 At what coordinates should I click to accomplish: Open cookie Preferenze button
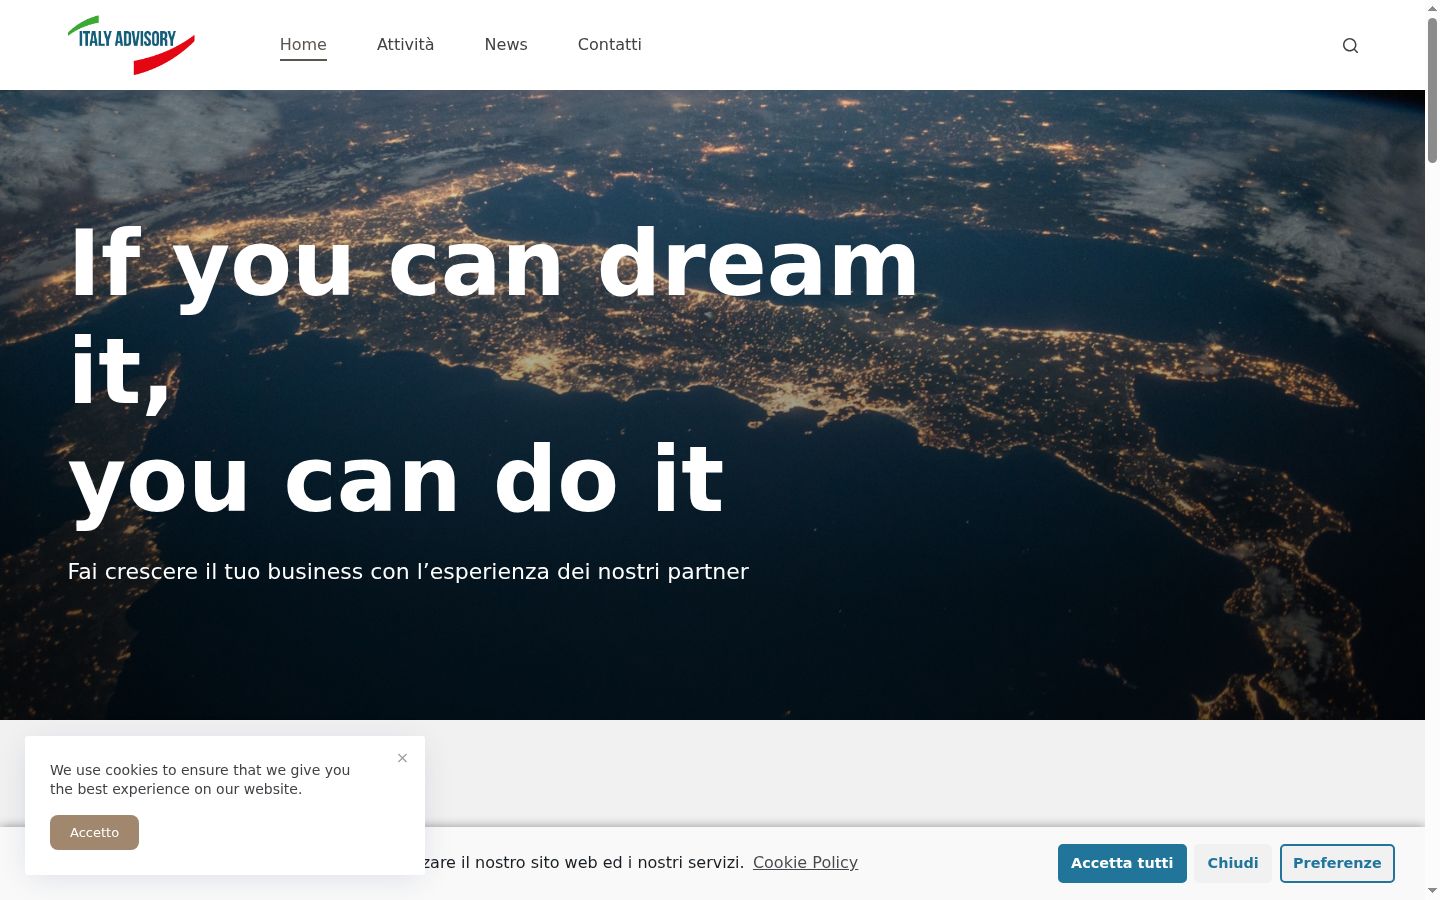[1337, 863]
